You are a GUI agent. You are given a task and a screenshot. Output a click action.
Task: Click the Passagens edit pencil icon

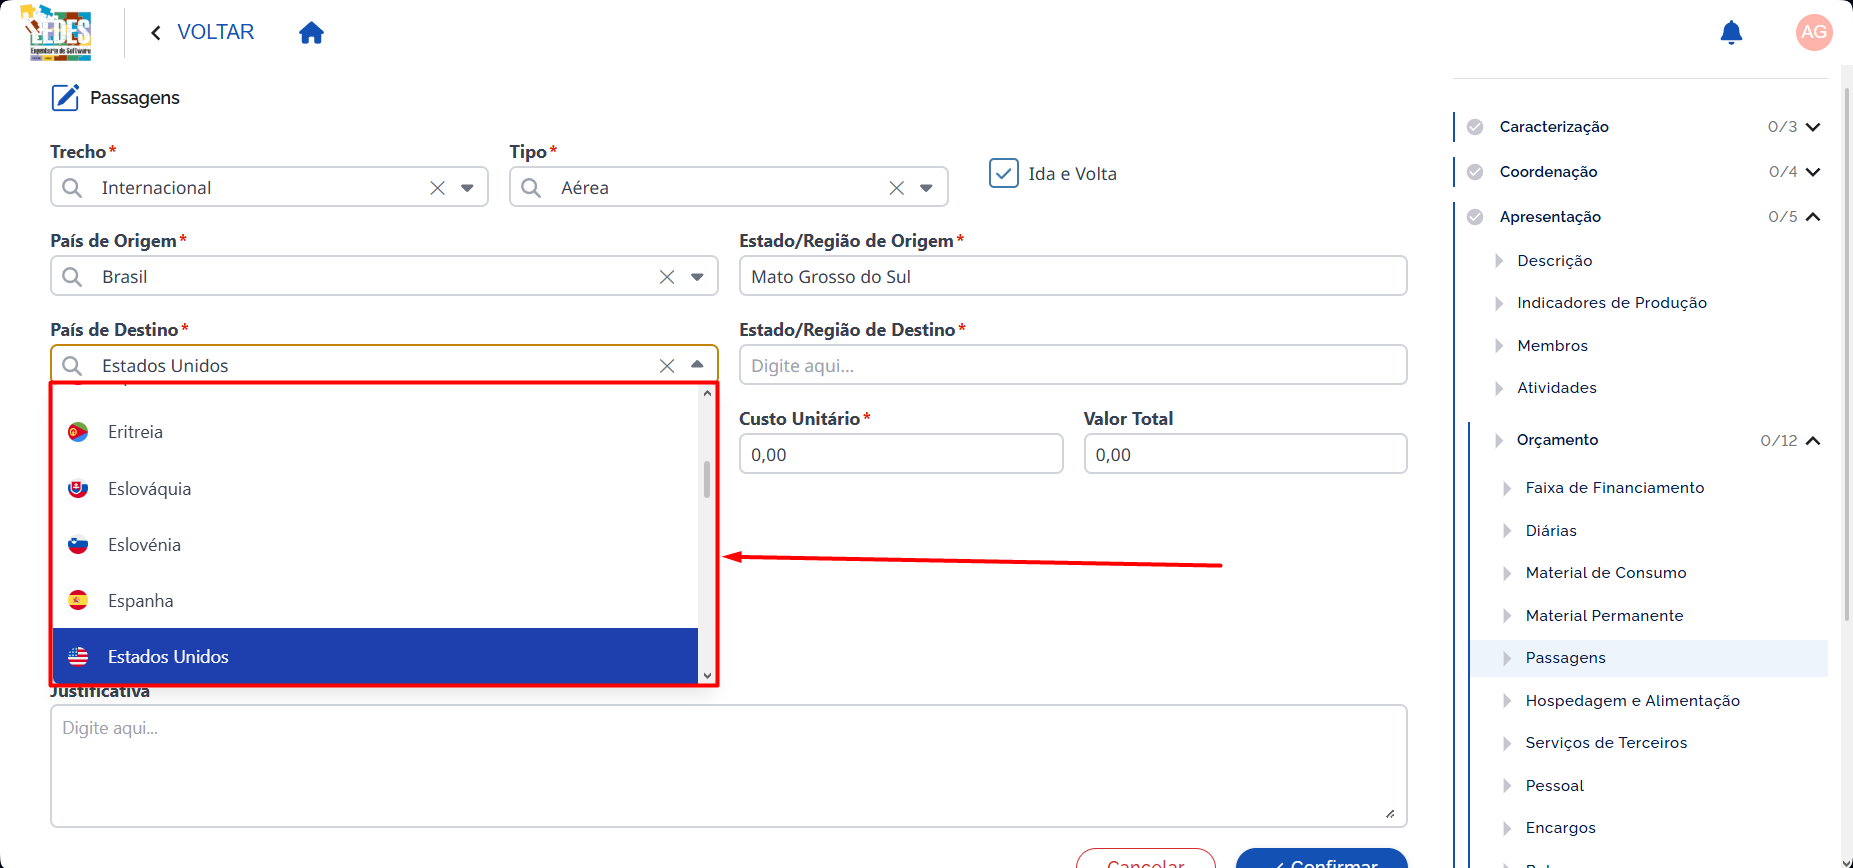65,97
